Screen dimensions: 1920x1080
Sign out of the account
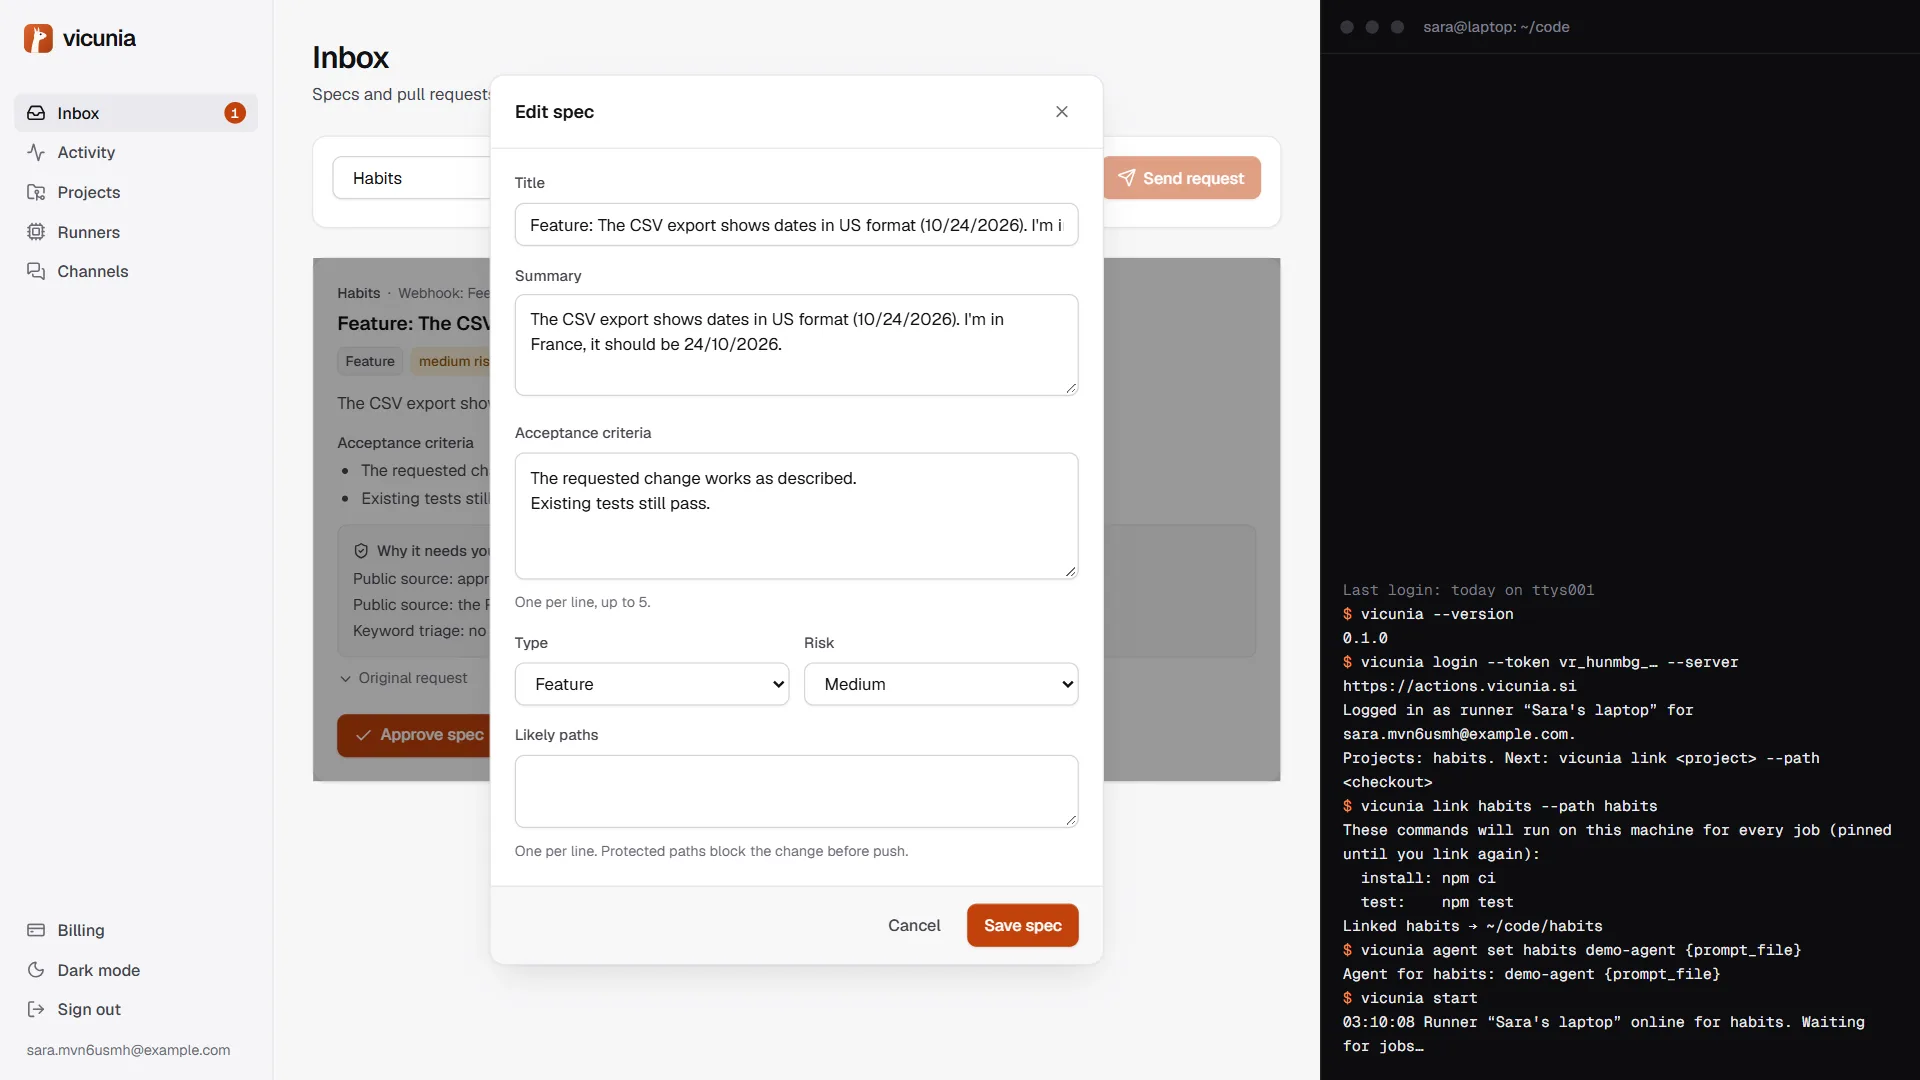pos(136,1009)
